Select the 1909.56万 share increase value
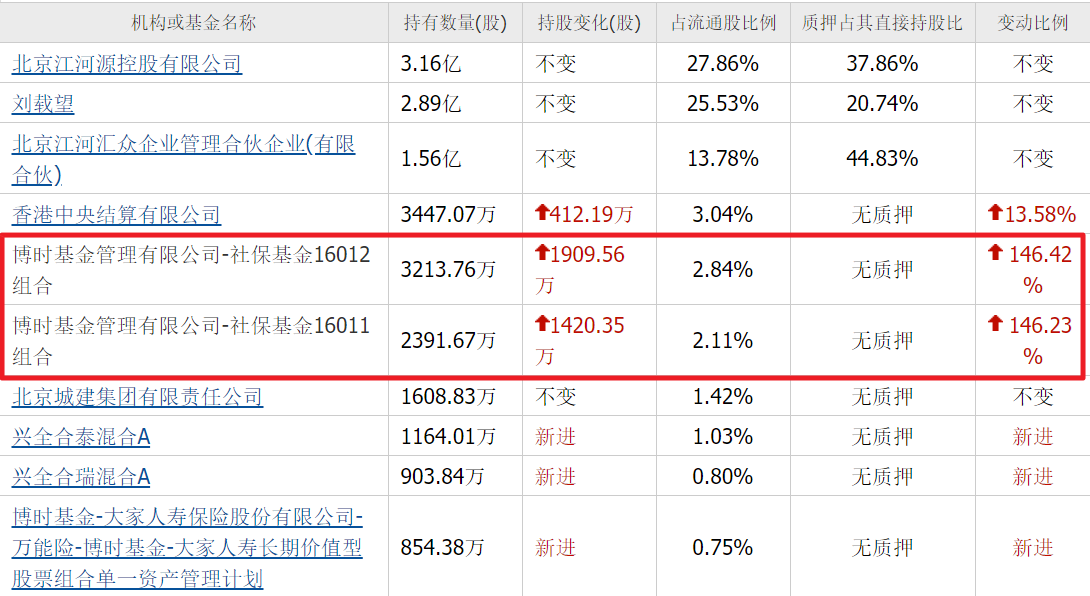 (580, 270)
